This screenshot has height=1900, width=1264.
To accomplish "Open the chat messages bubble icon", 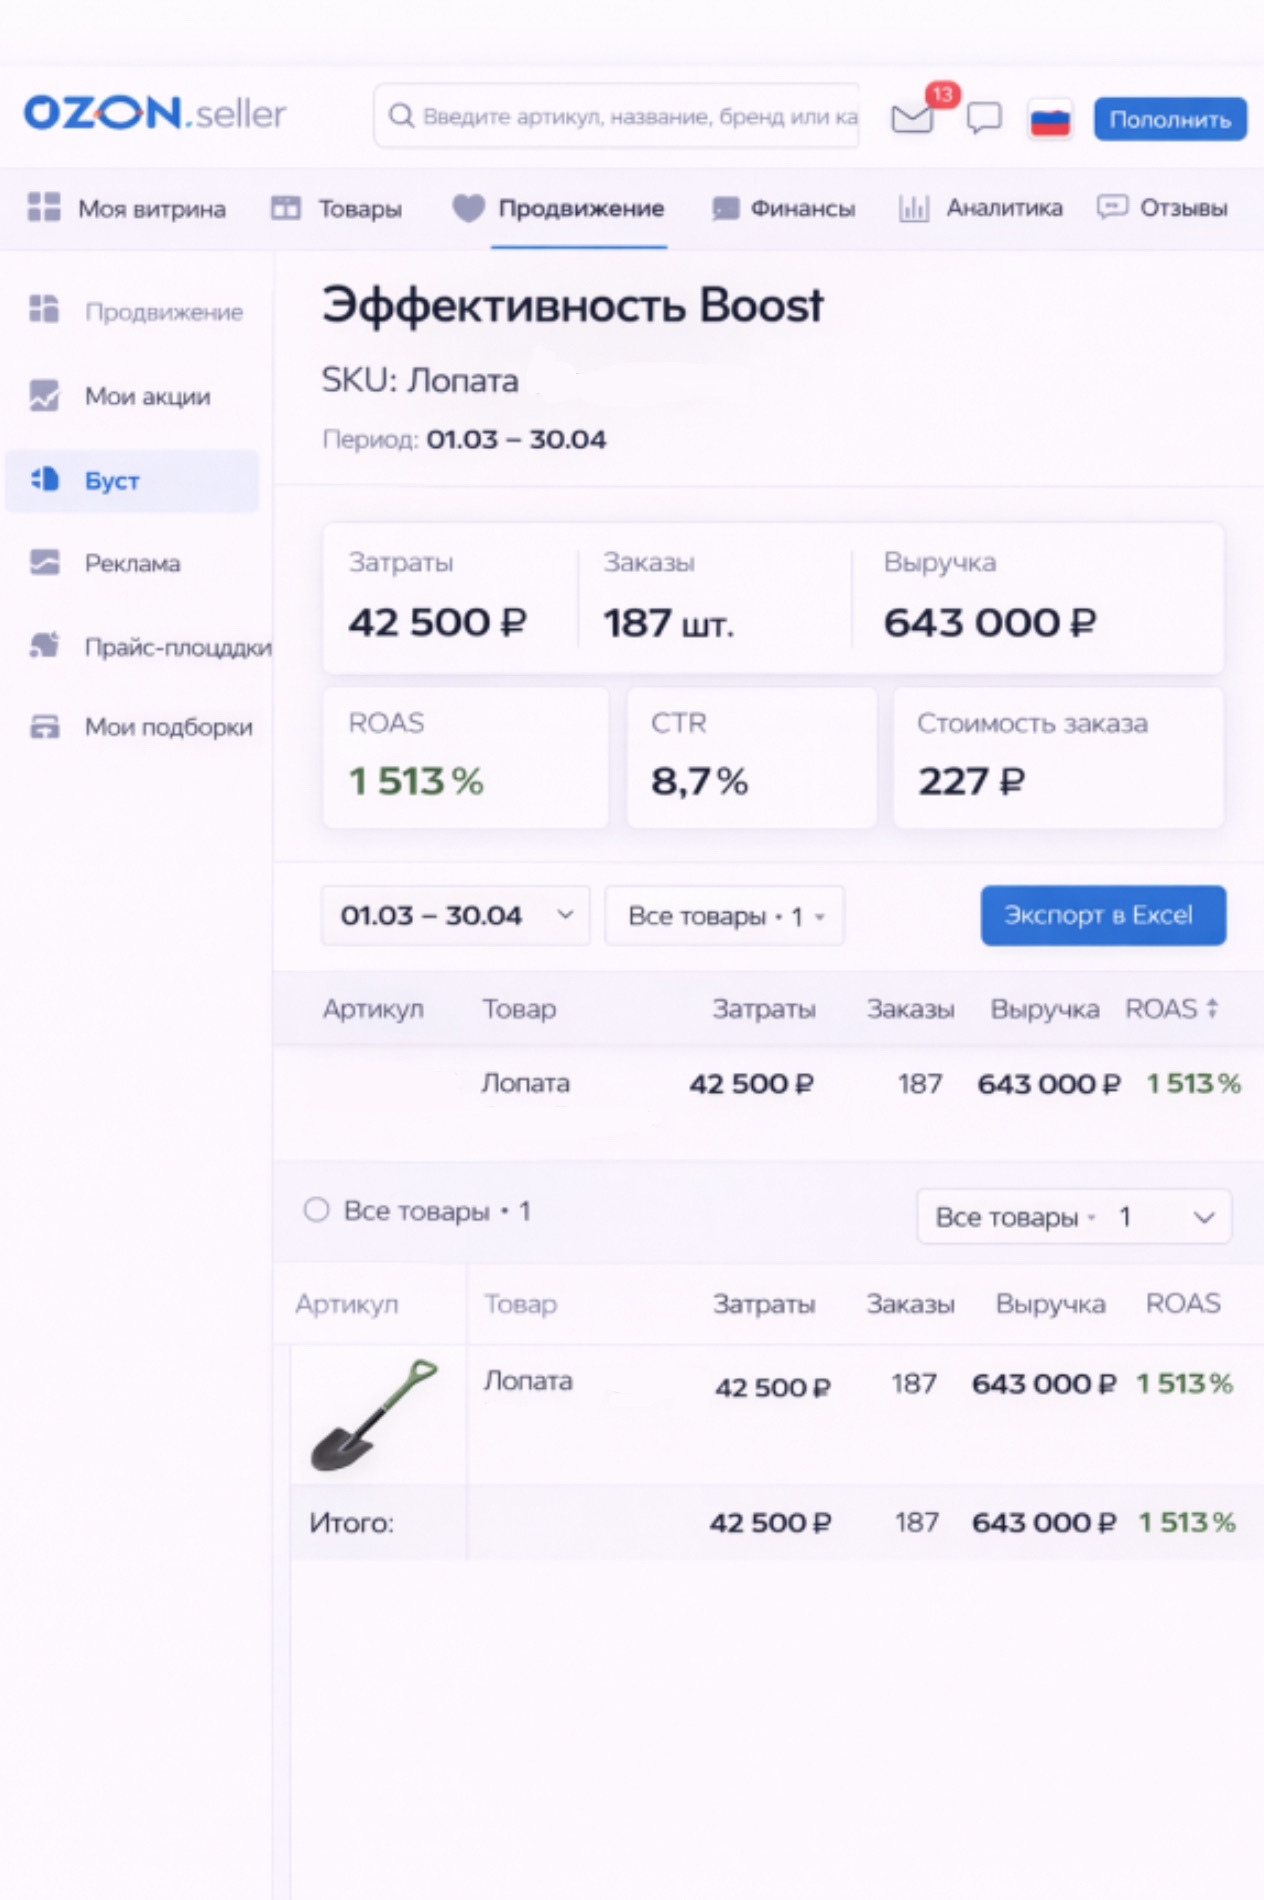I will (984, 119).
